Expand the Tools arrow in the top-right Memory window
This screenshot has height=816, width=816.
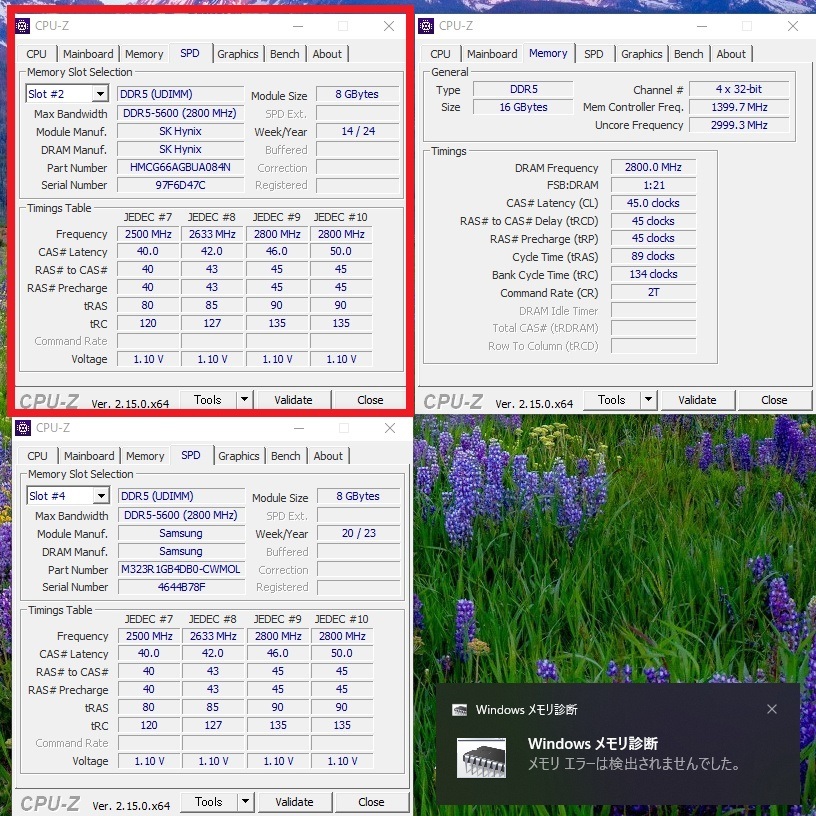(648, 400)
